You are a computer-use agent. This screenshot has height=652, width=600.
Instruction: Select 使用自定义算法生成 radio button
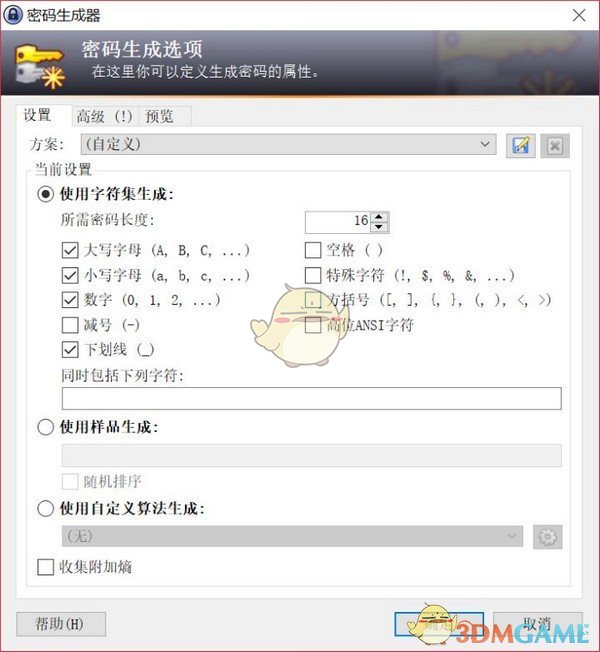click(x=46, y=508)
